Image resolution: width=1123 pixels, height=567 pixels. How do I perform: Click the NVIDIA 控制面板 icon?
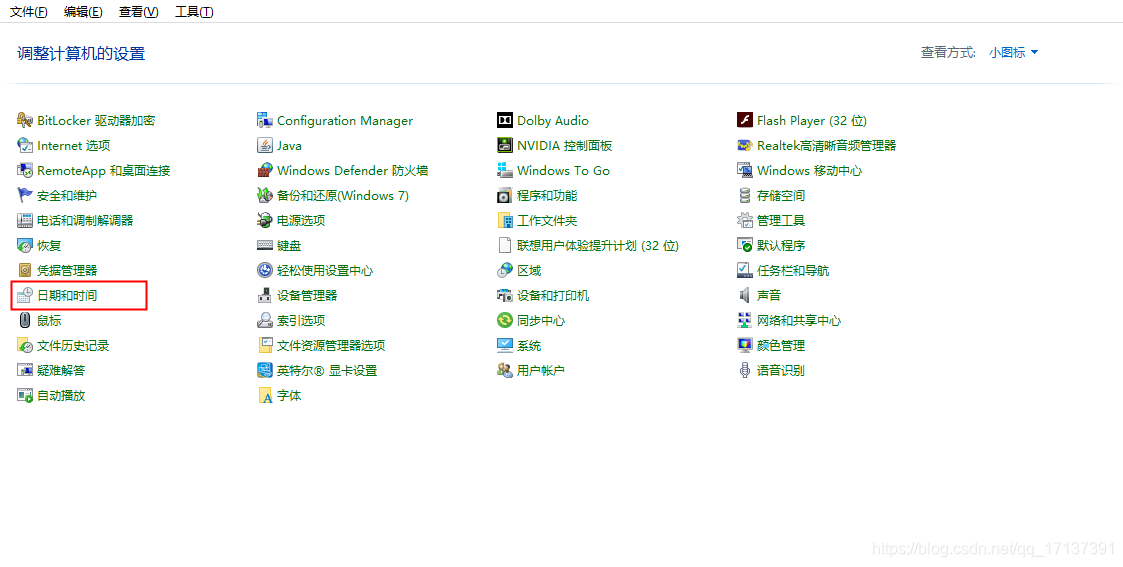tap(505, 145)
